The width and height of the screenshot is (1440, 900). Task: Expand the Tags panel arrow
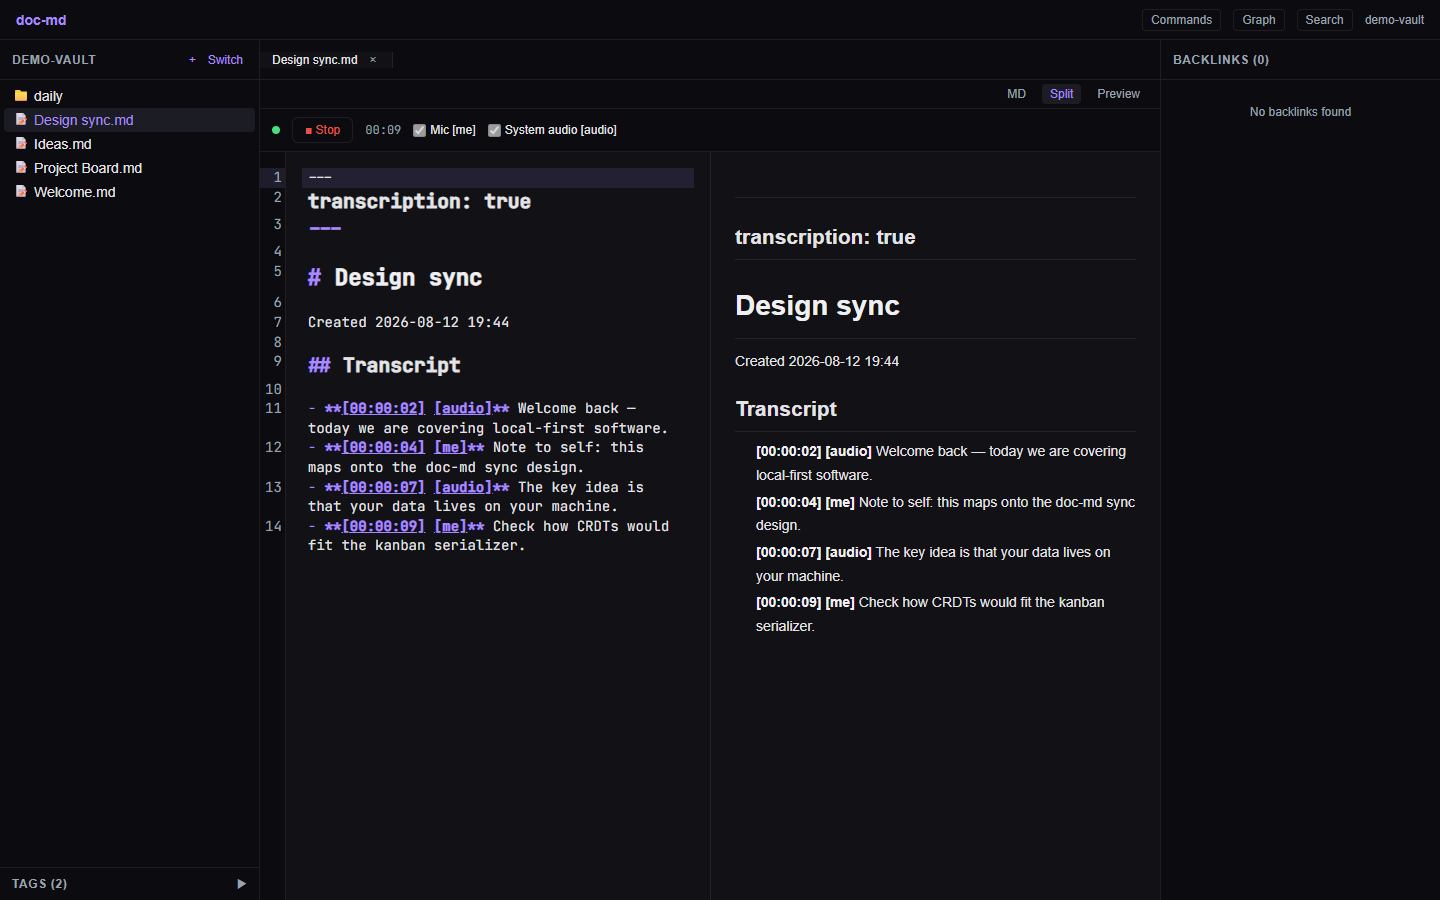(241, 884)
